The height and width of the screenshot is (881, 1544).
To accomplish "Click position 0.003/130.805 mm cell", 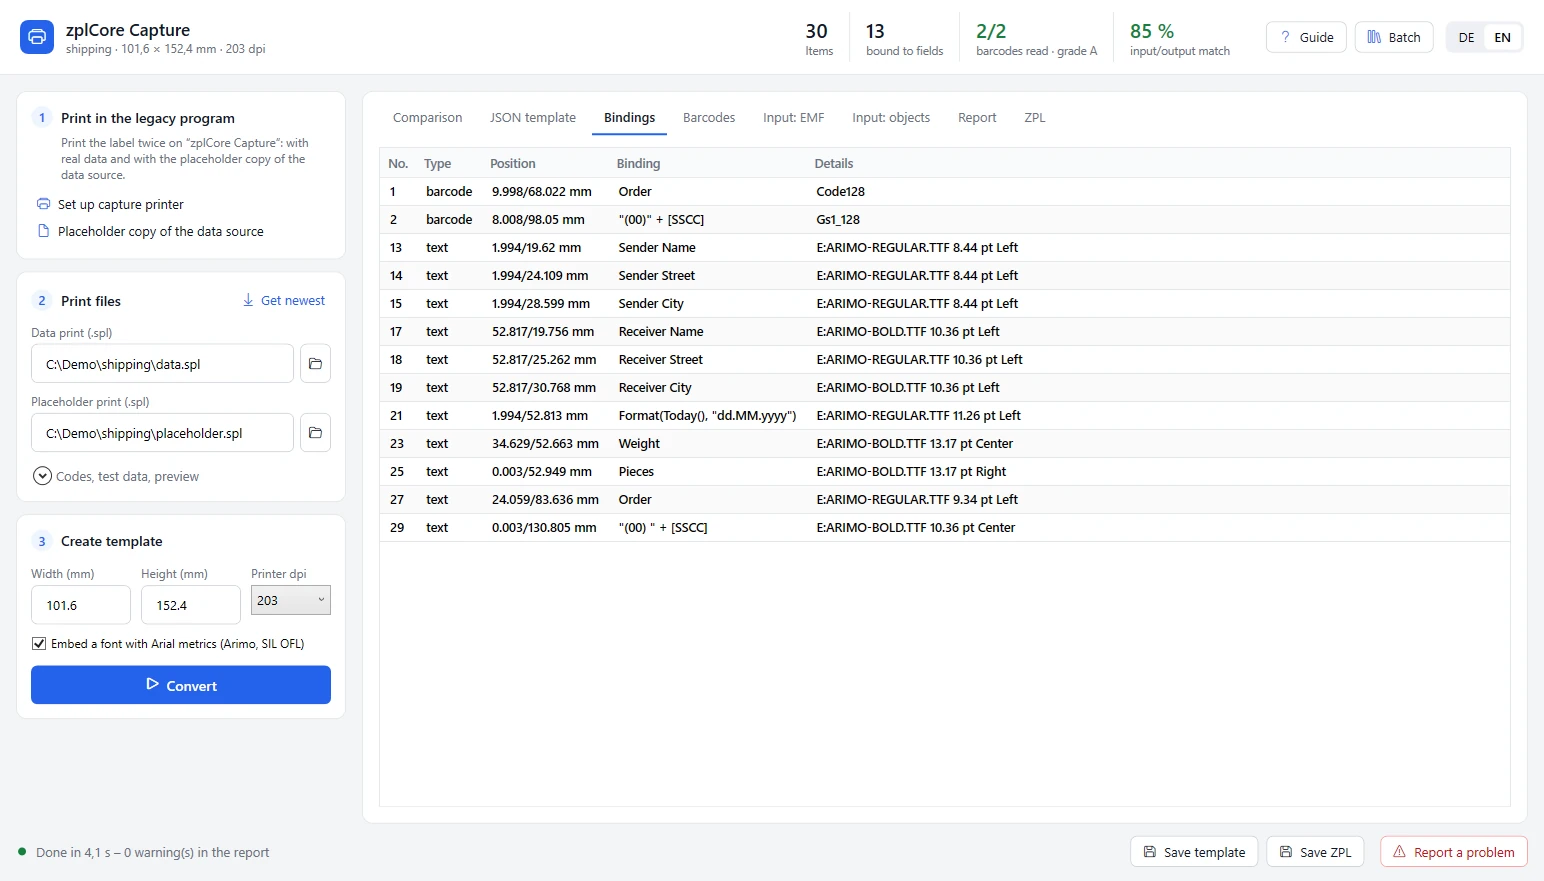I will point(544,527).
